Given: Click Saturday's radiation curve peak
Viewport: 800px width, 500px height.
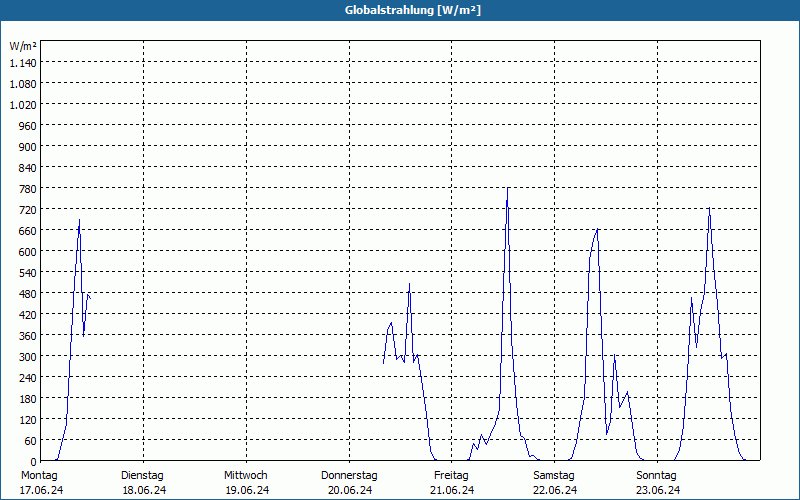Looking at the screenshot, I should 597,229.
